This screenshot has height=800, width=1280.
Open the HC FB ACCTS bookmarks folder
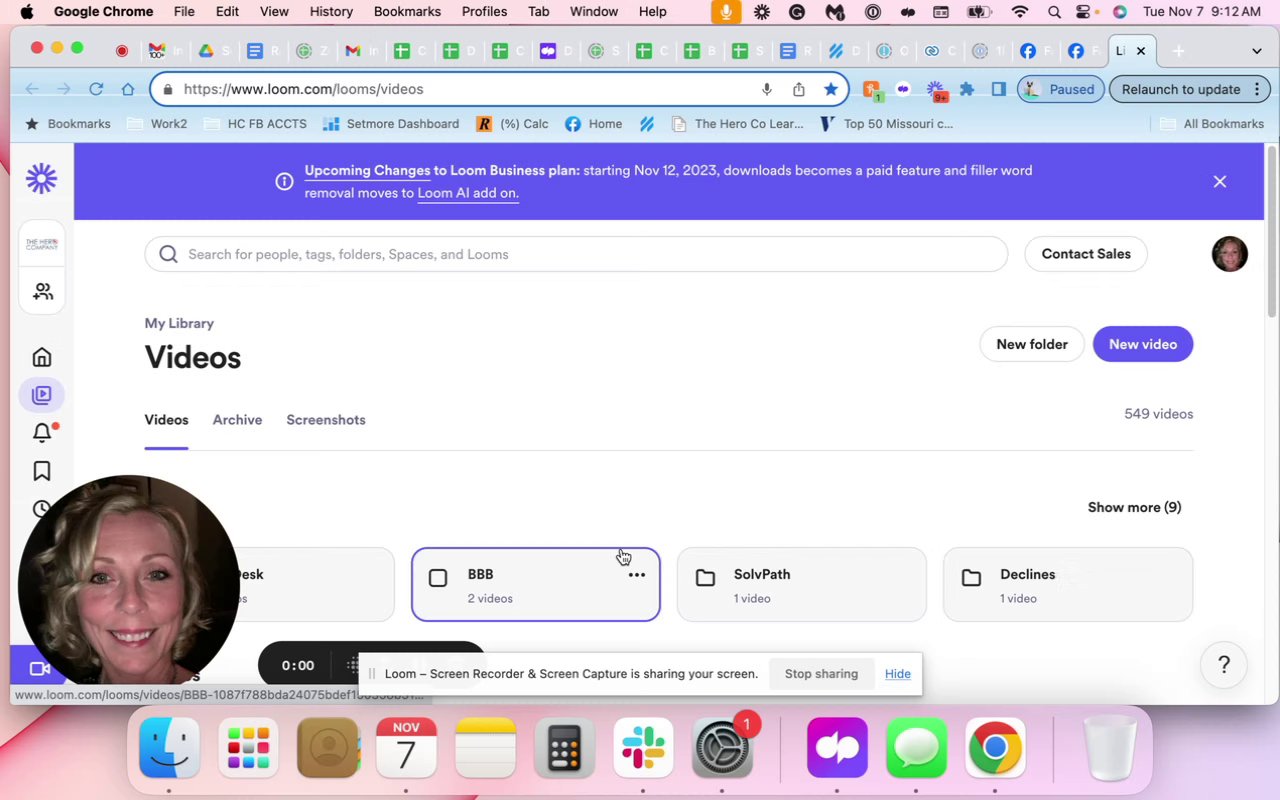(x=255, y=124)
